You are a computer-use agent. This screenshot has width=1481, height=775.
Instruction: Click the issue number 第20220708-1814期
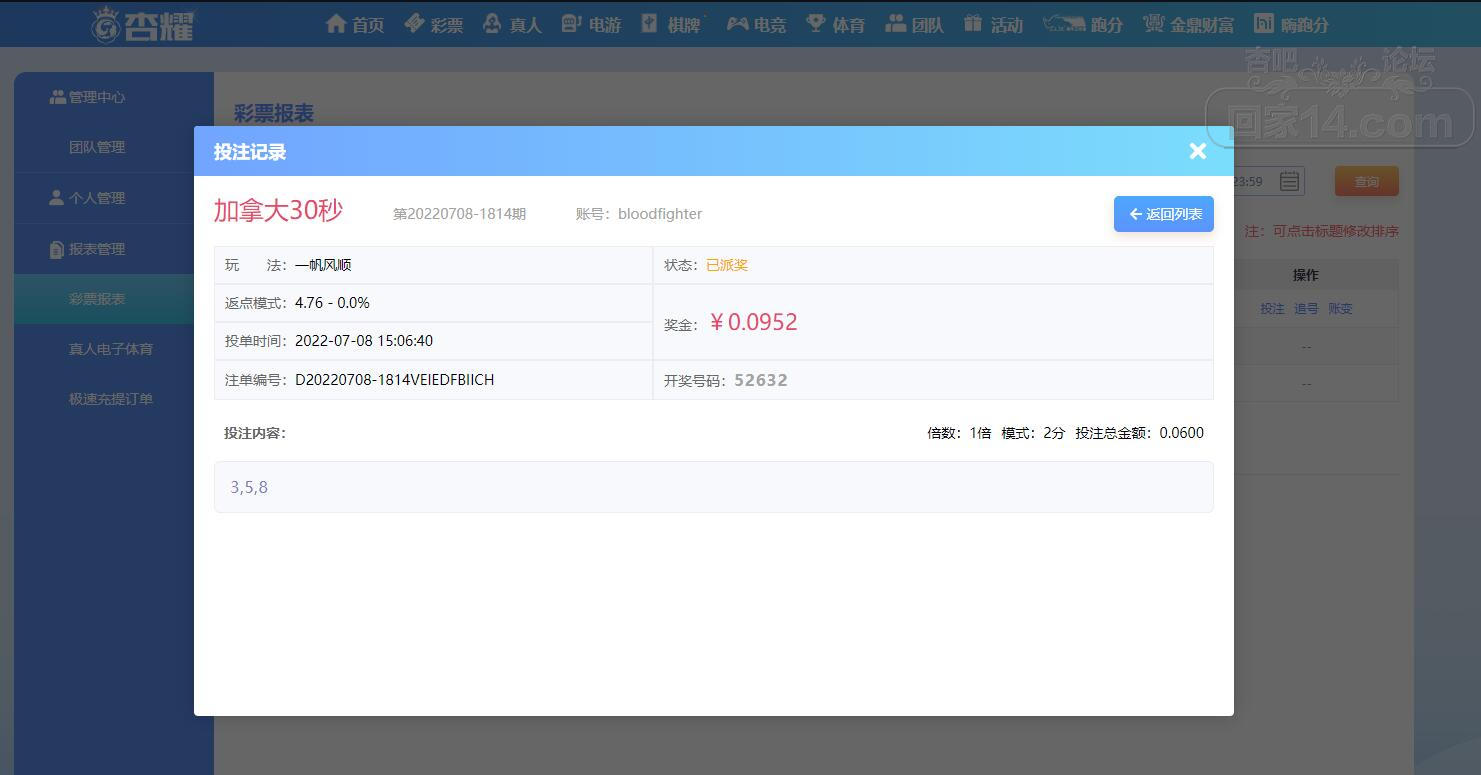[459, 214]
